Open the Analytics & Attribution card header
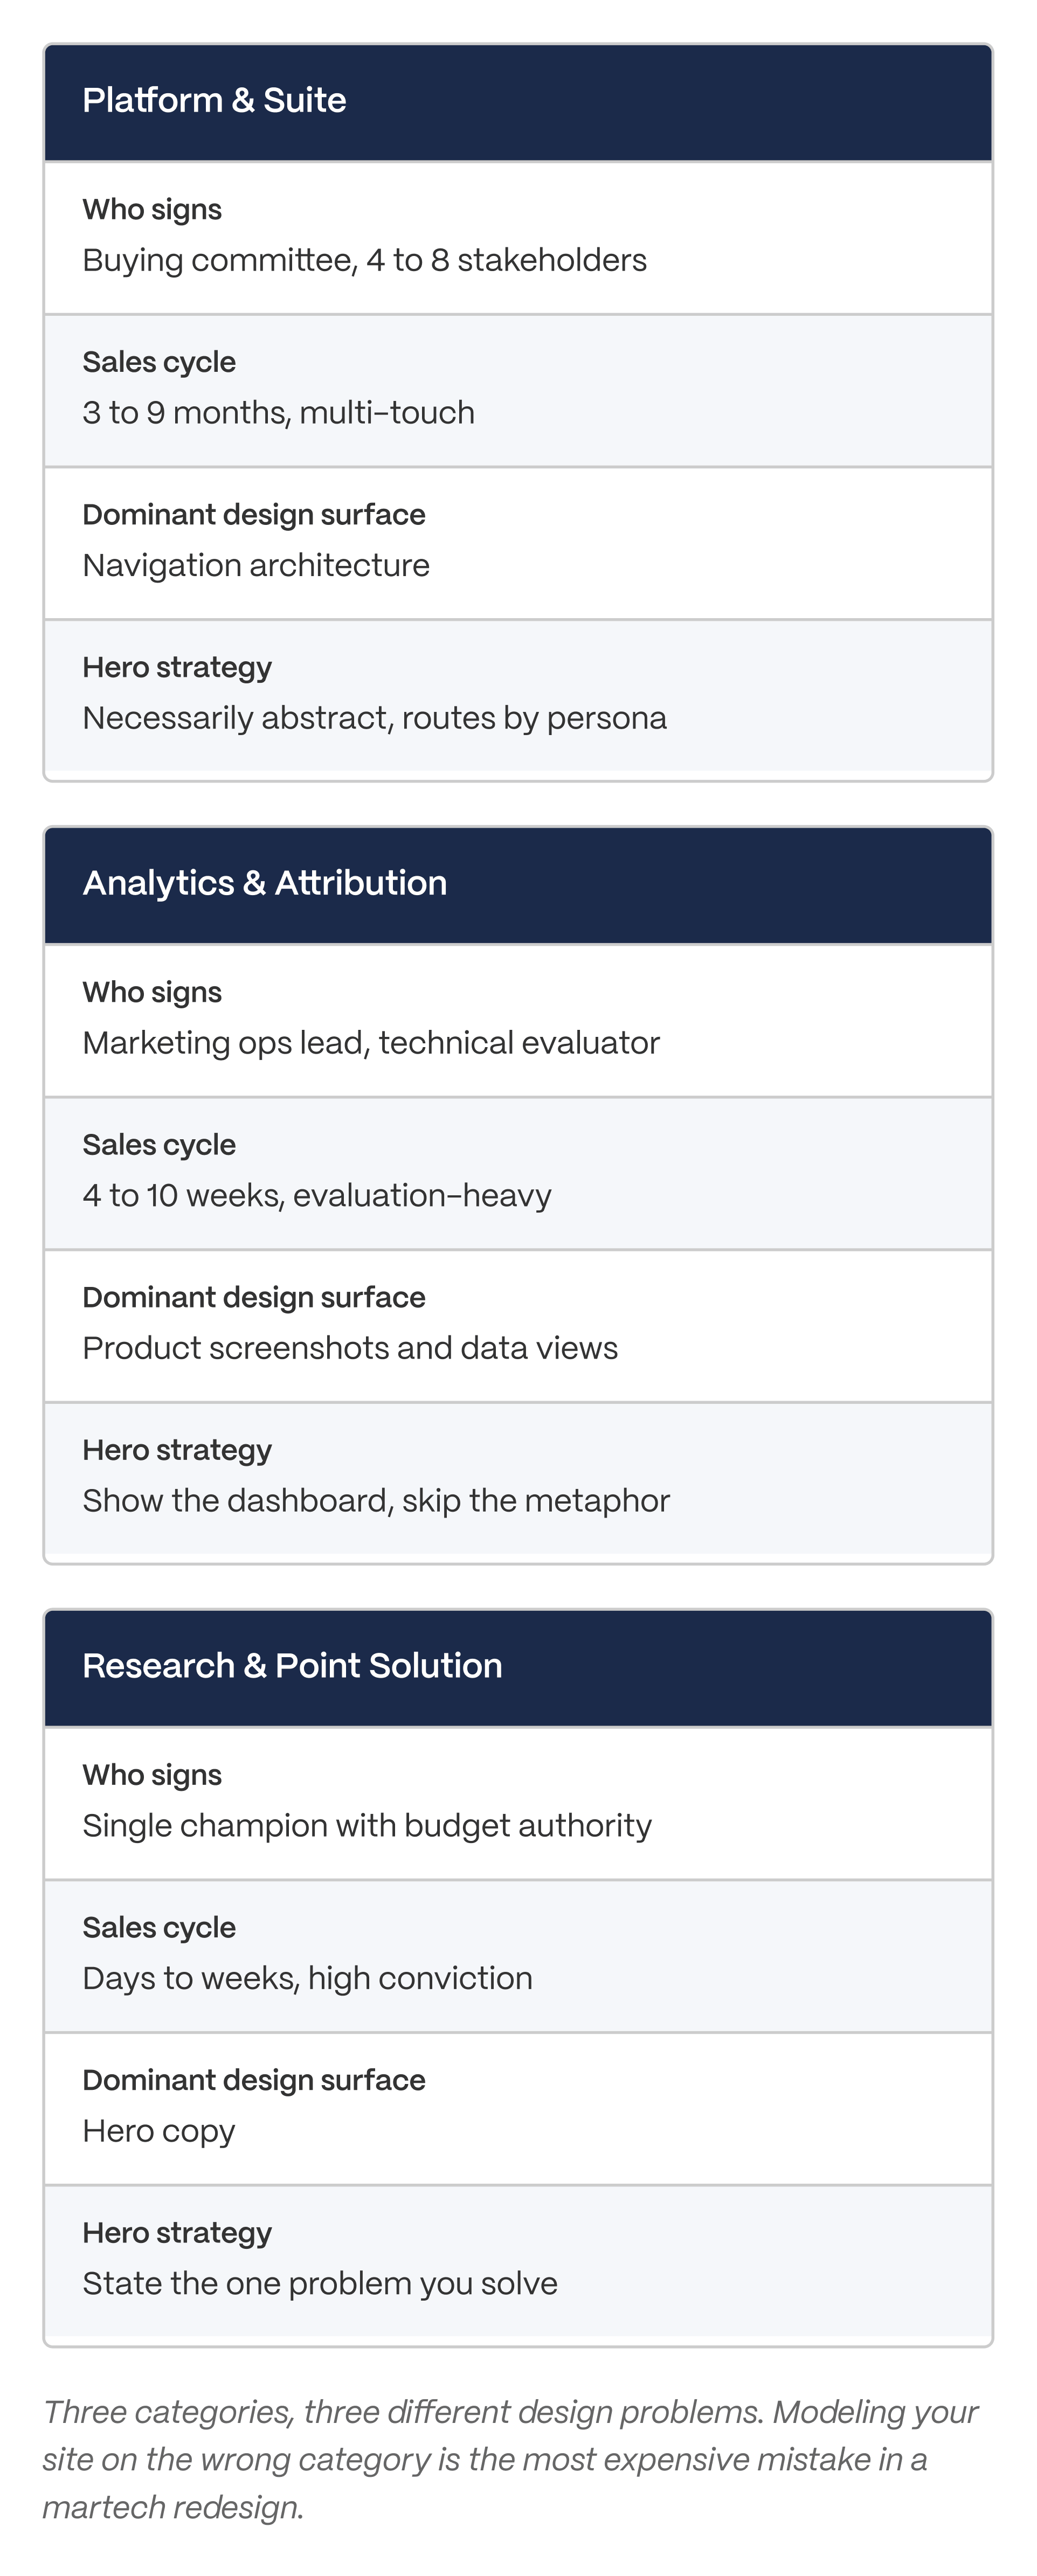Image resolution: width=1037 pixels, height=2576 pixels. (x=518, y=885)
